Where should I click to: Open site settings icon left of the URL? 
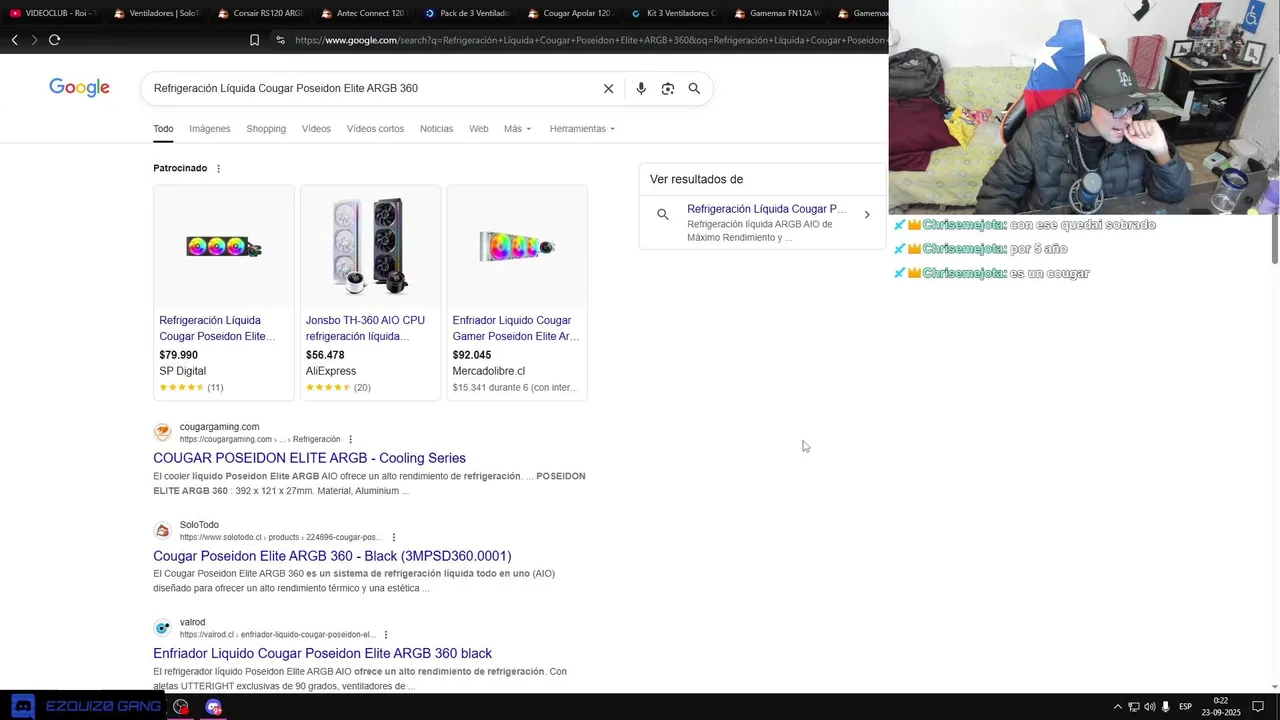point(280,40)
